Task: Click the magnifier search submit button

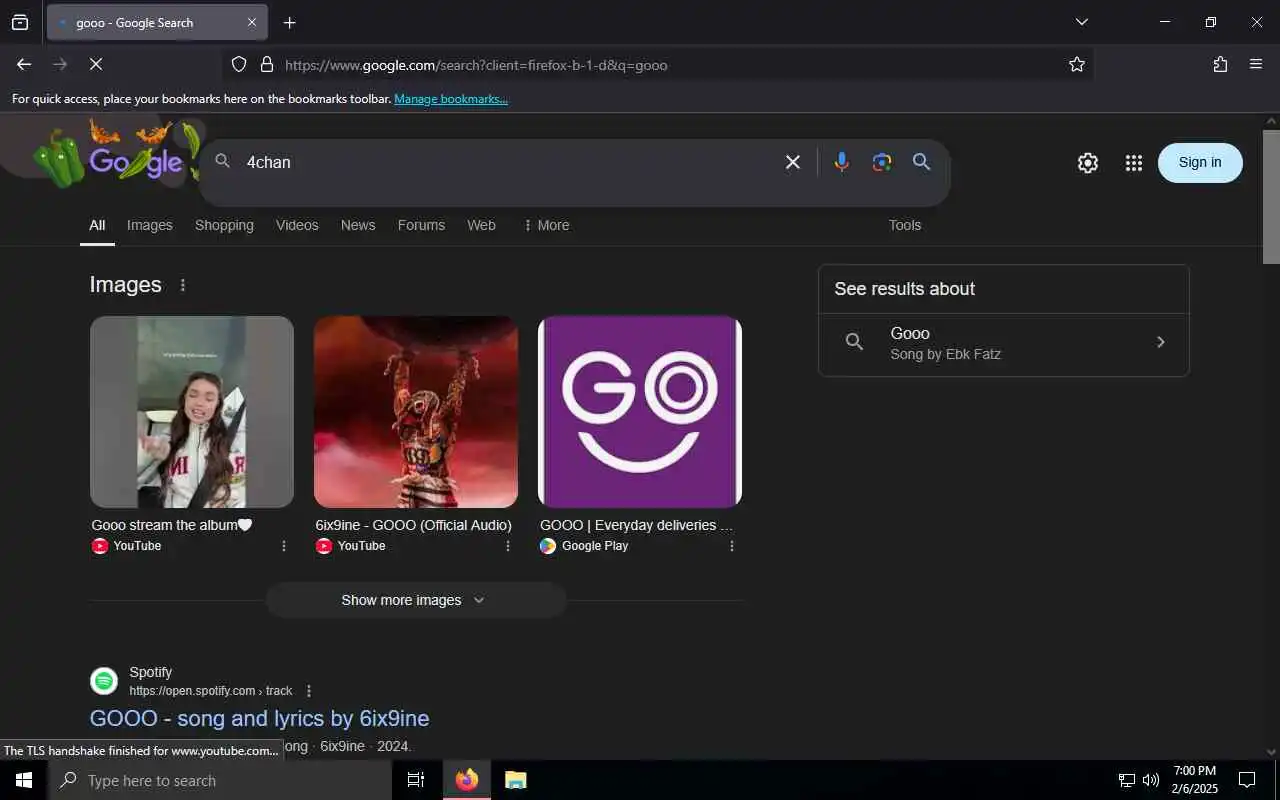Action: click(x=922, y=162)
